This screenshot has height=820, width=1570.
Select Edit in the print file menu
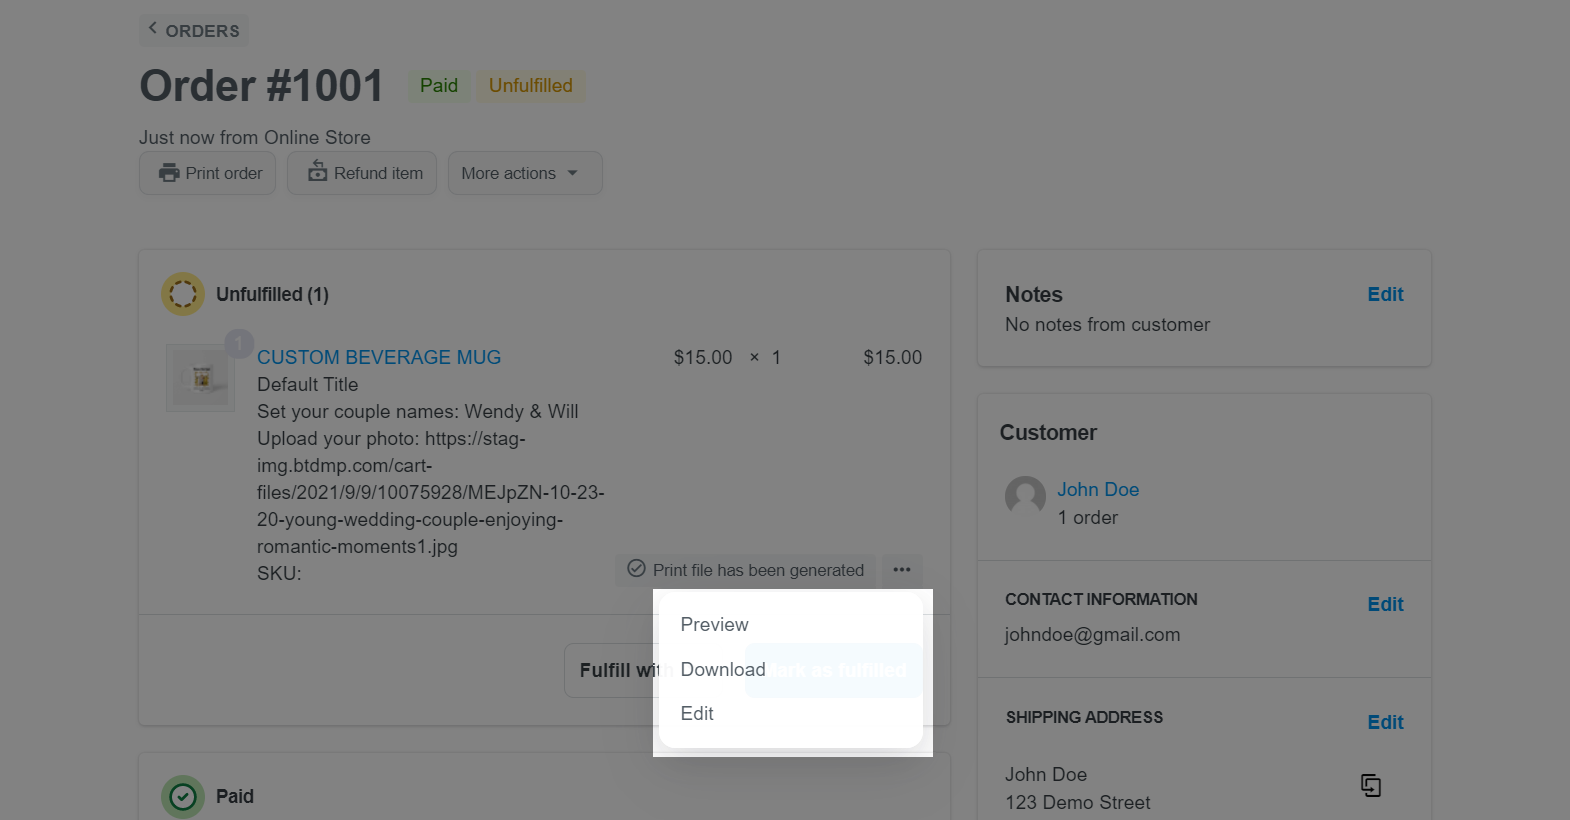click(x=697, y=713)
